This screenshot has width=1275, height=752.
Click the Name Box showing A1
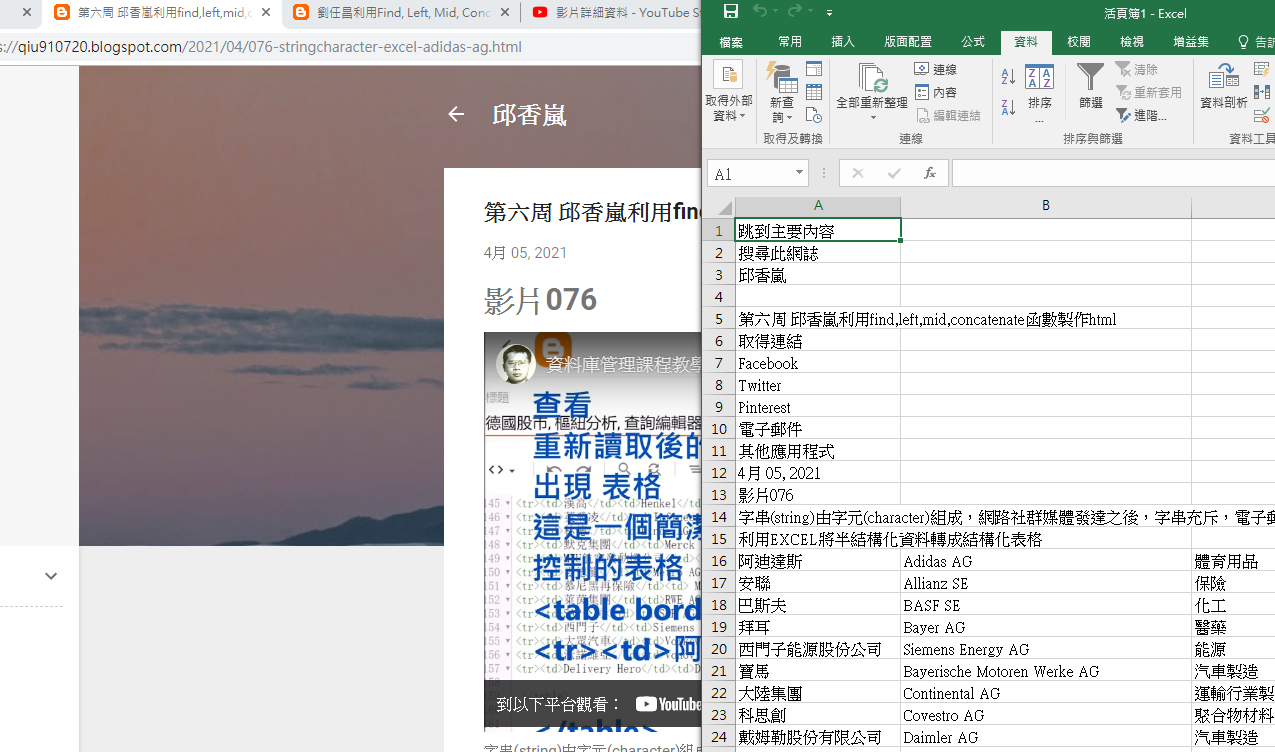click(x=750, y=174)
